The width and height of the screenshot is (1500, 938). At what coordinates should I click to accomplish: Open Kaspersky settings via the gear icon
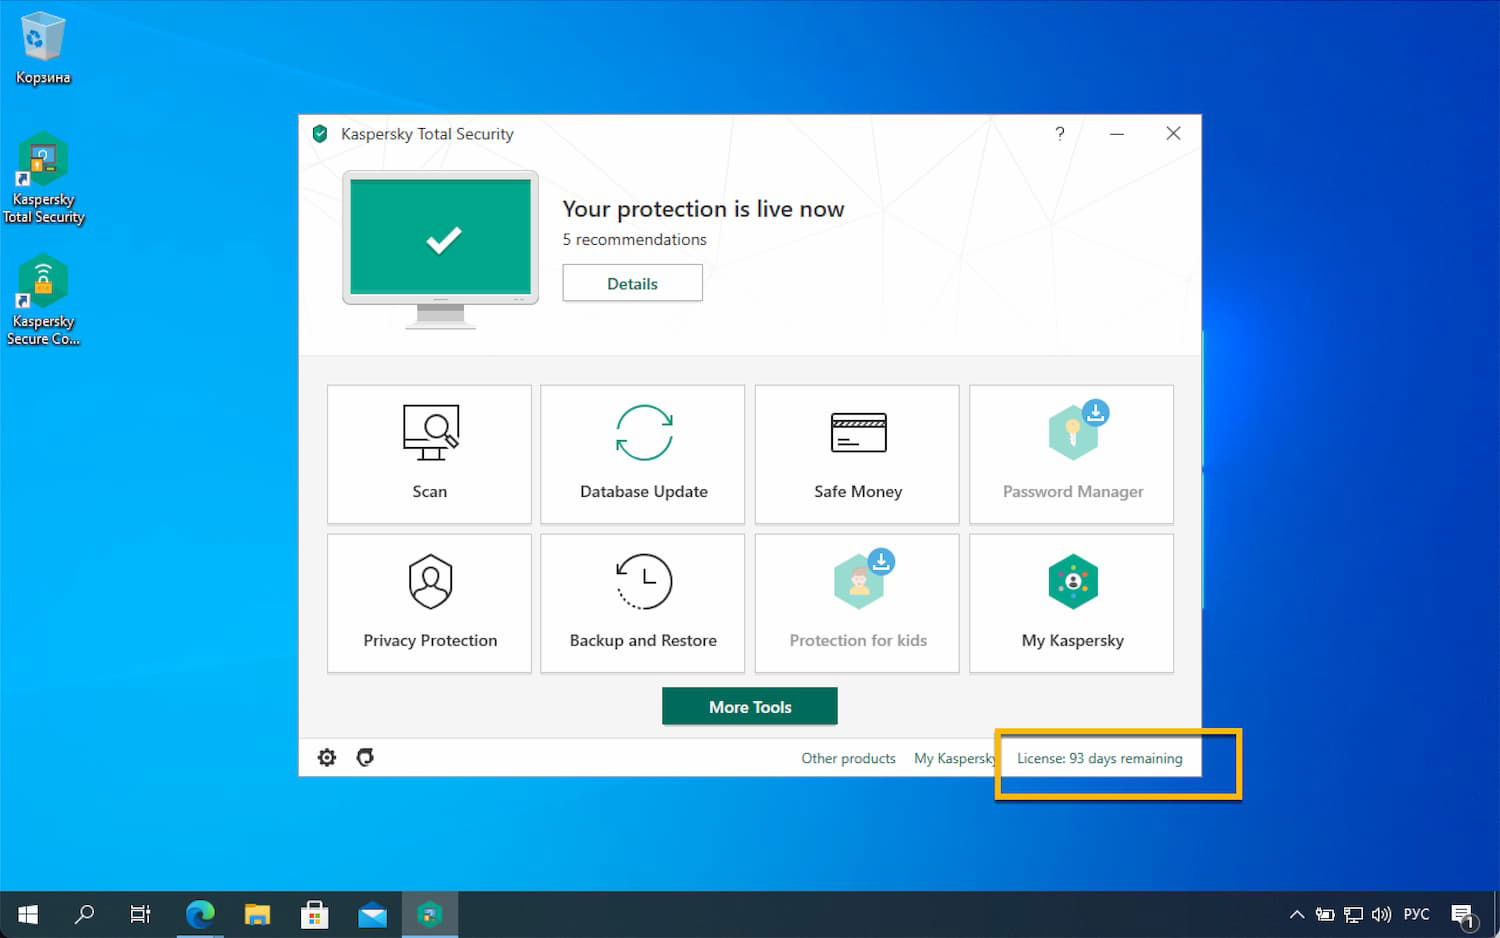coord(327,757)
